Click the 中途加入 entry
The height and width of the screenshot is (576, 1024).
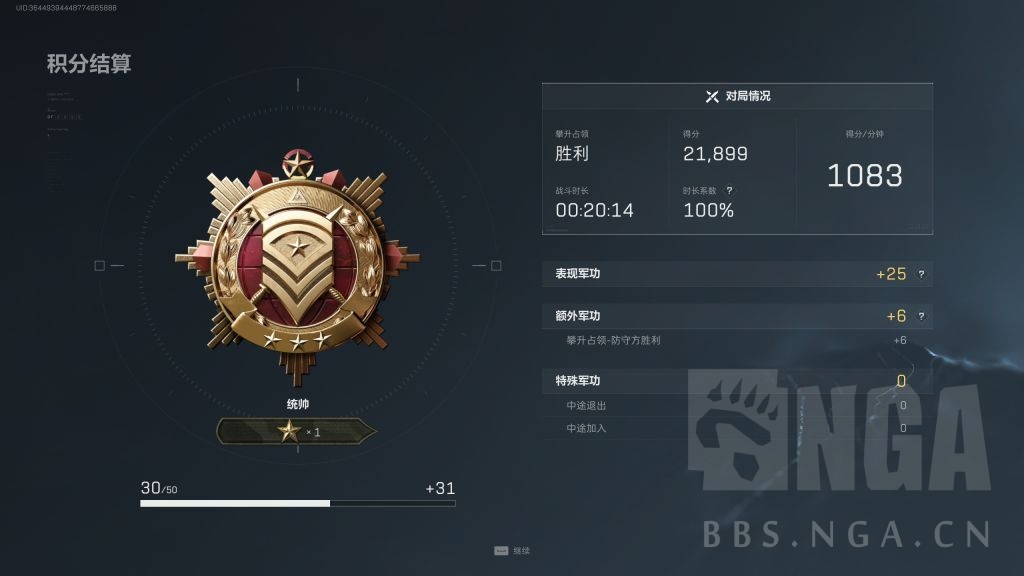(x=586, y=428)
